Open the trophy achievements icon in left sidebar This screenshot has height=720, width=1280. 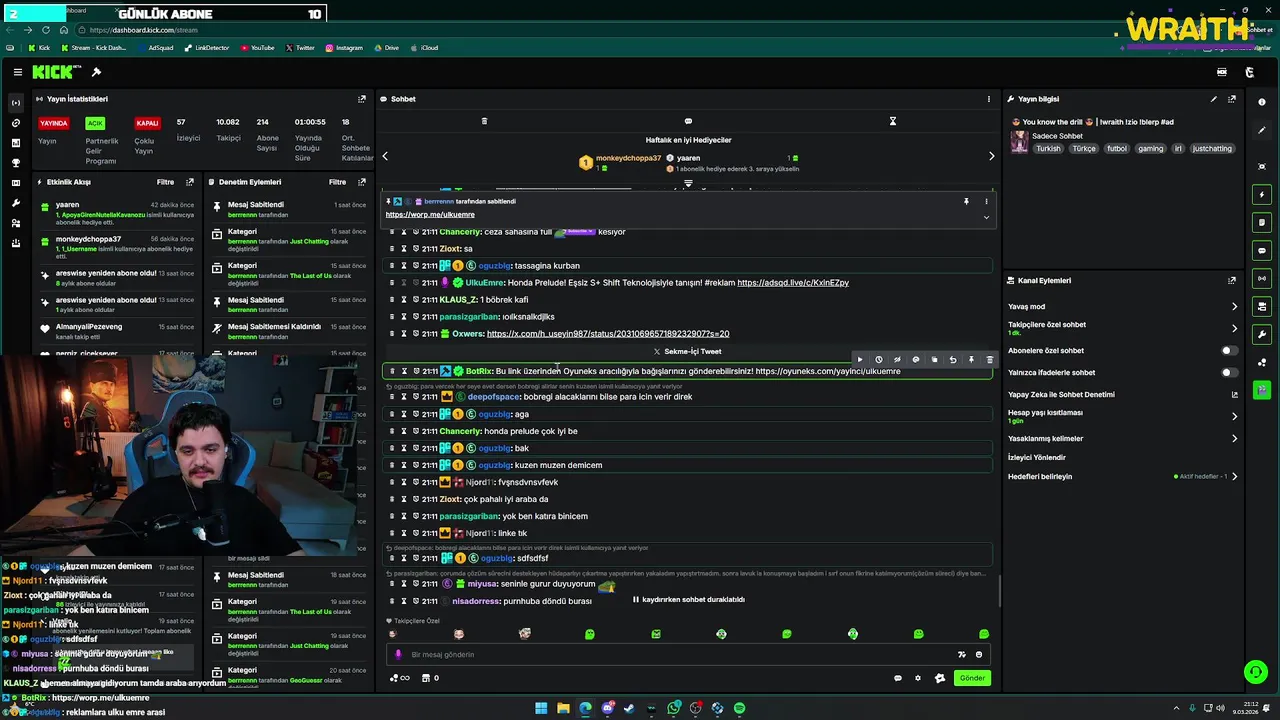15,163
